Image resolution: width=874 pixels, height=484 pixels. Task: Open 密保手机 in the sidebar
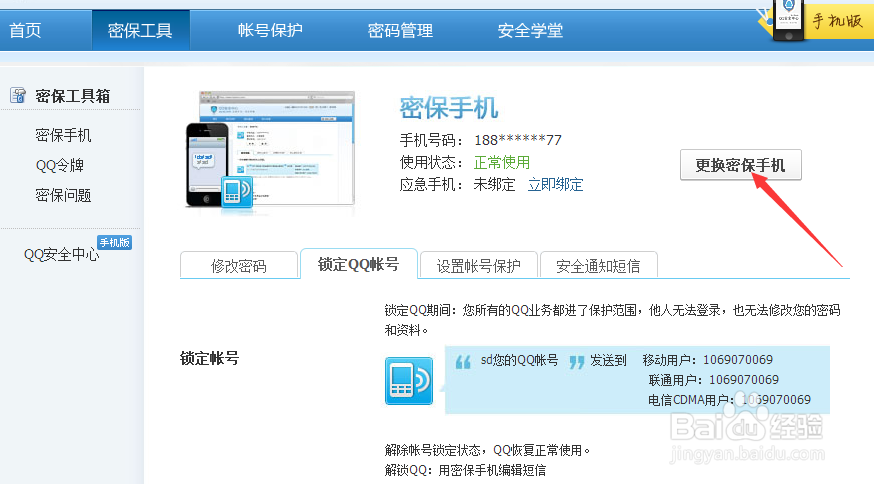tap(63, 135)
